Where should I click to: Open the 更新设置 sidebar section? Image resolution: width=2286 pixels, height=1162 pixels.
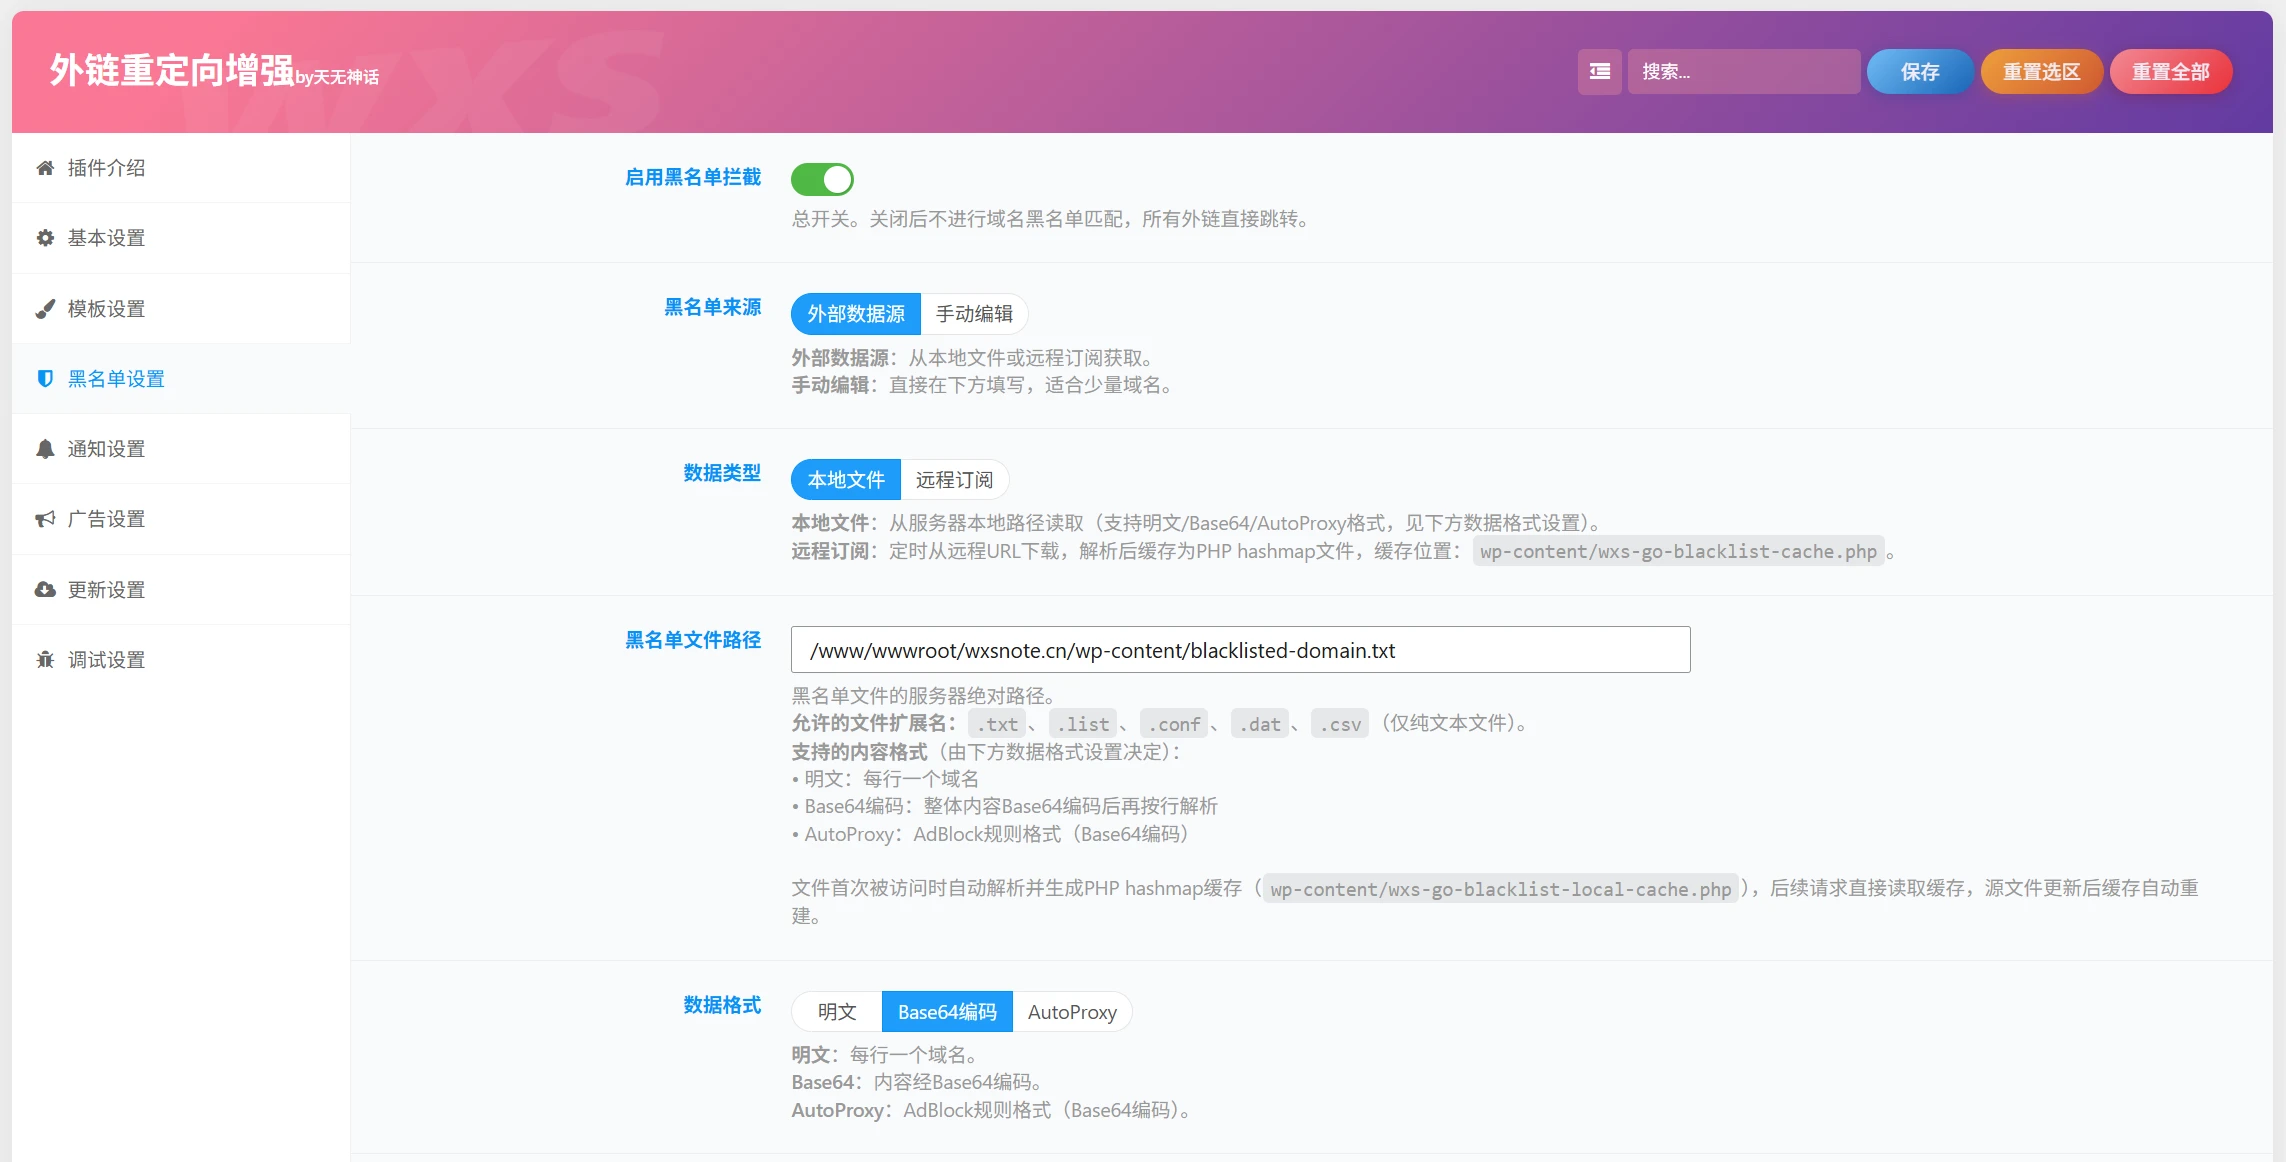pos(181,590)
